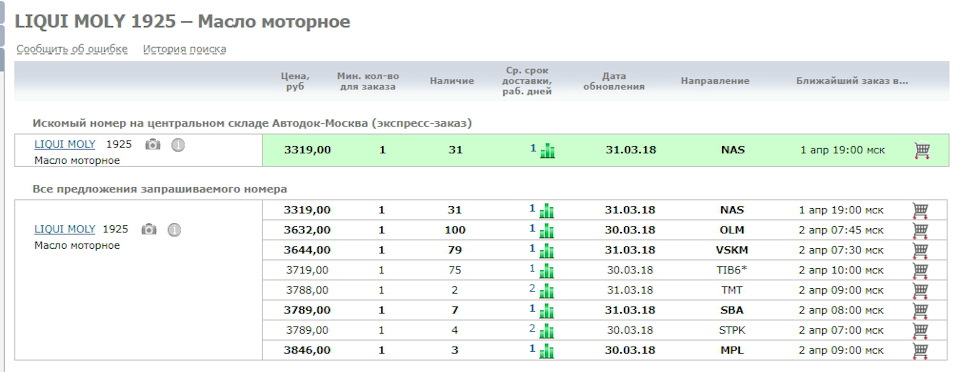Add the VSKM offer to cart
Viewport: 960px width, 372px height.
(920, 250)
